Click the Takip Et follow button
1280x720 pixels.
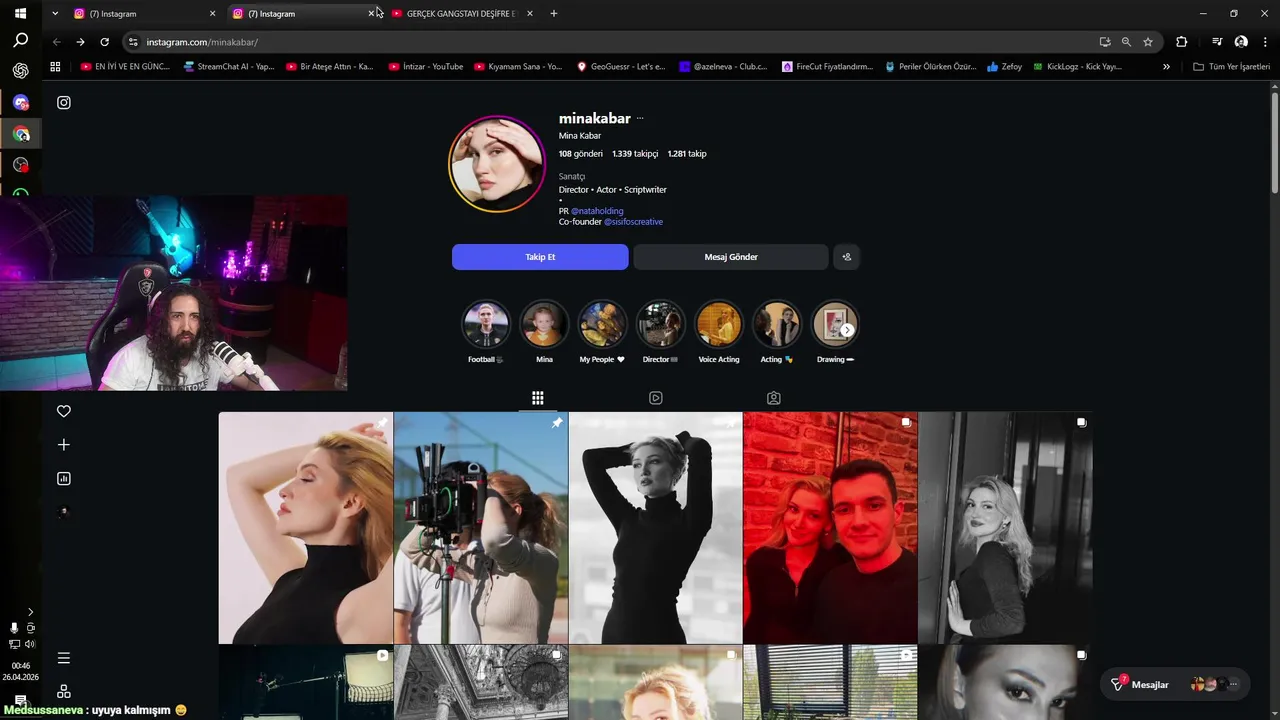pos(540,257)
